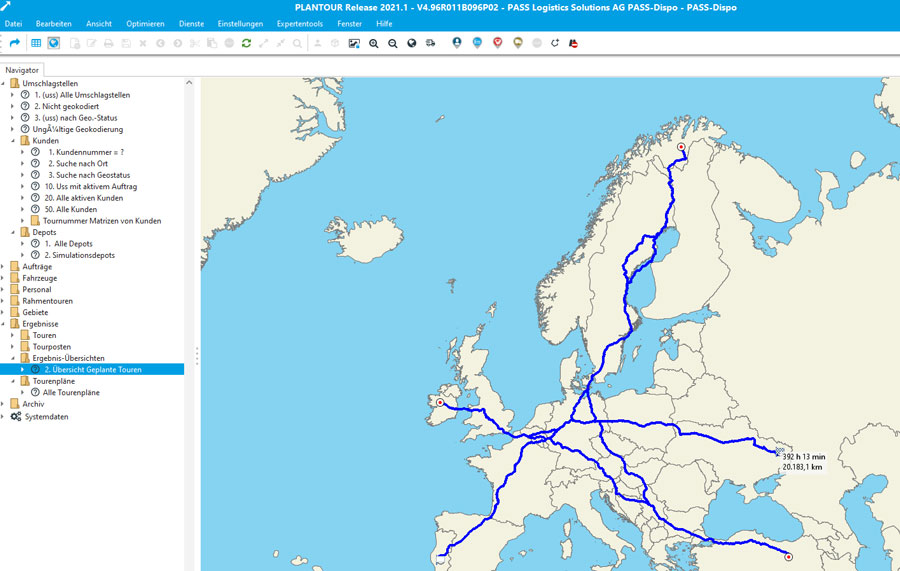Switch to table grid view icon
900x571 pixels.
tap(36, 43)
